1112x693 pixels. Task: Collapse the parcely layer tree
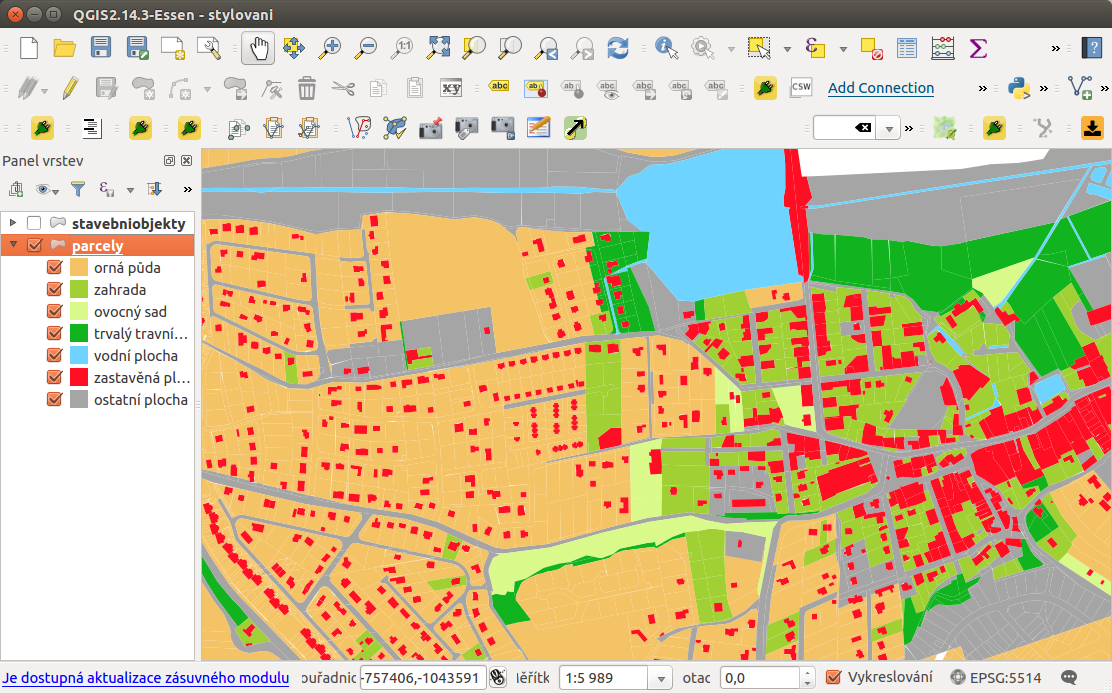(x=13, y=245)
